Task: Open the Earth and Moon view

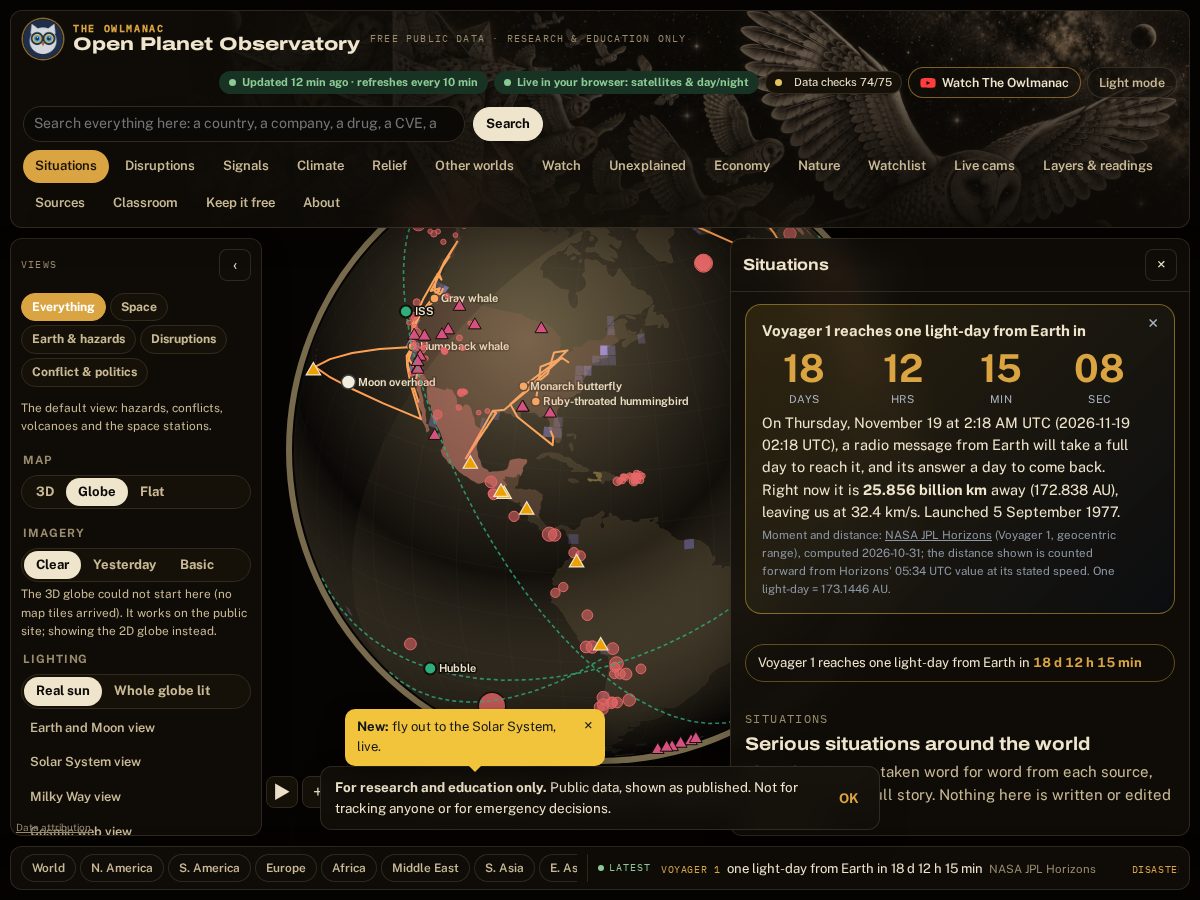Action: point(92,727)
